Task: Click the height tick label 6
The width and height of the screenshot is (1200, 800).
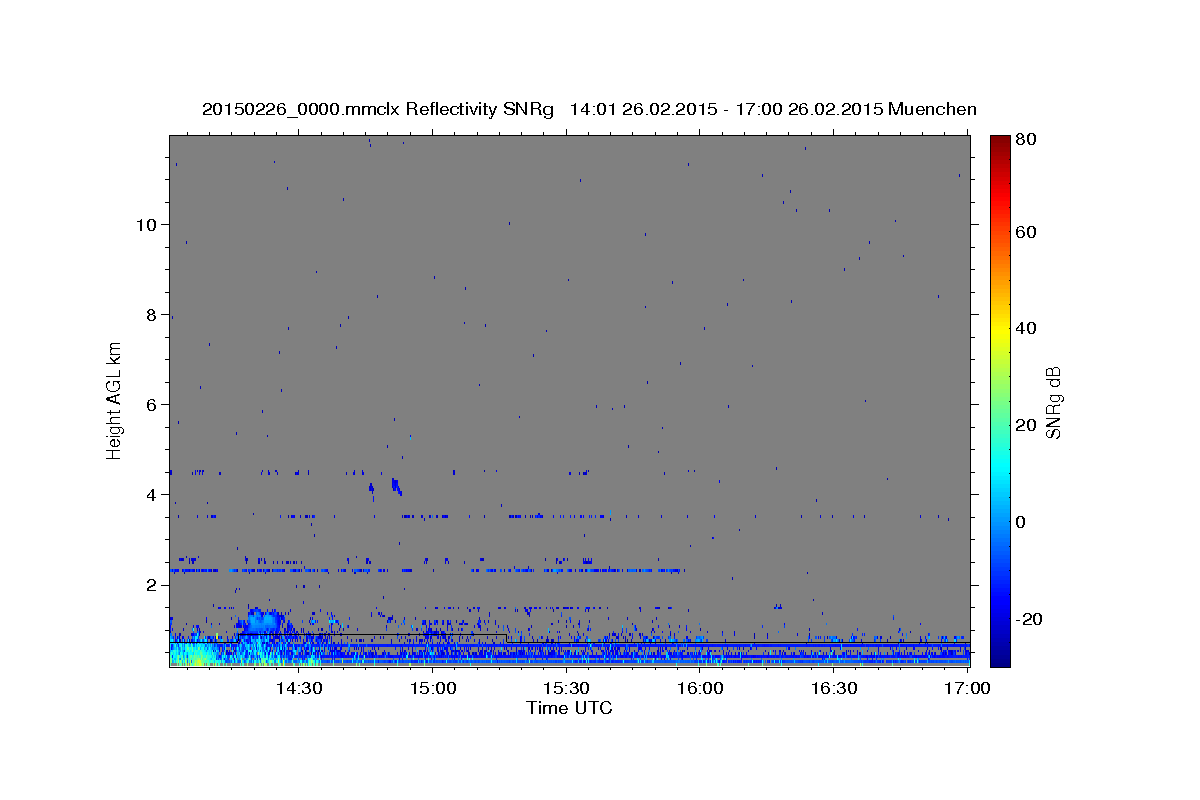Action: pos(149,404)
